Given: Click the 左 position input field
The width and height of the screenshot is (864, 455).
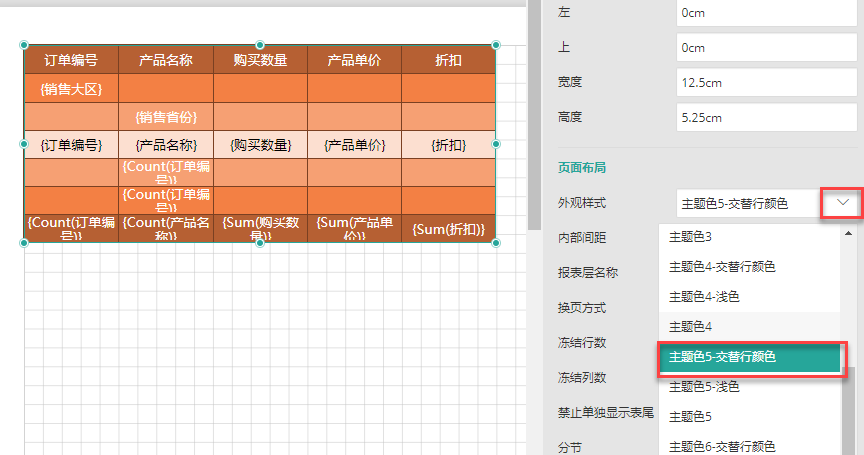Looking at the screenshot, I should click(x=766, y=13).
